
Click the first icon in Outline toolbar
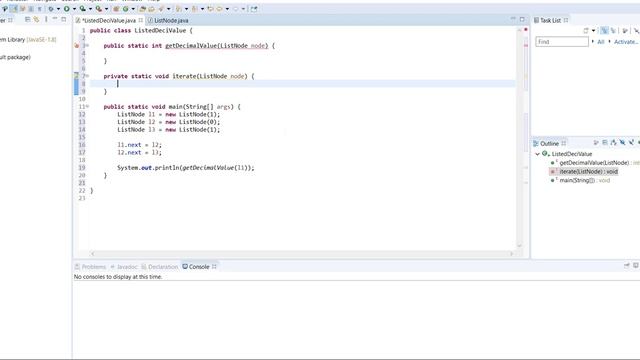pyautogui.click(x=596, y=142)
